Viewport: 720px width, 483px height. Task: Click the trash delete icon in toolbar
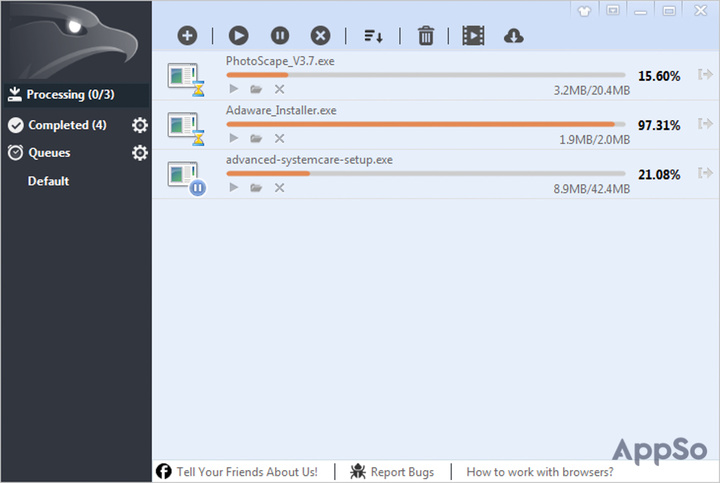[x=426, y=36]
